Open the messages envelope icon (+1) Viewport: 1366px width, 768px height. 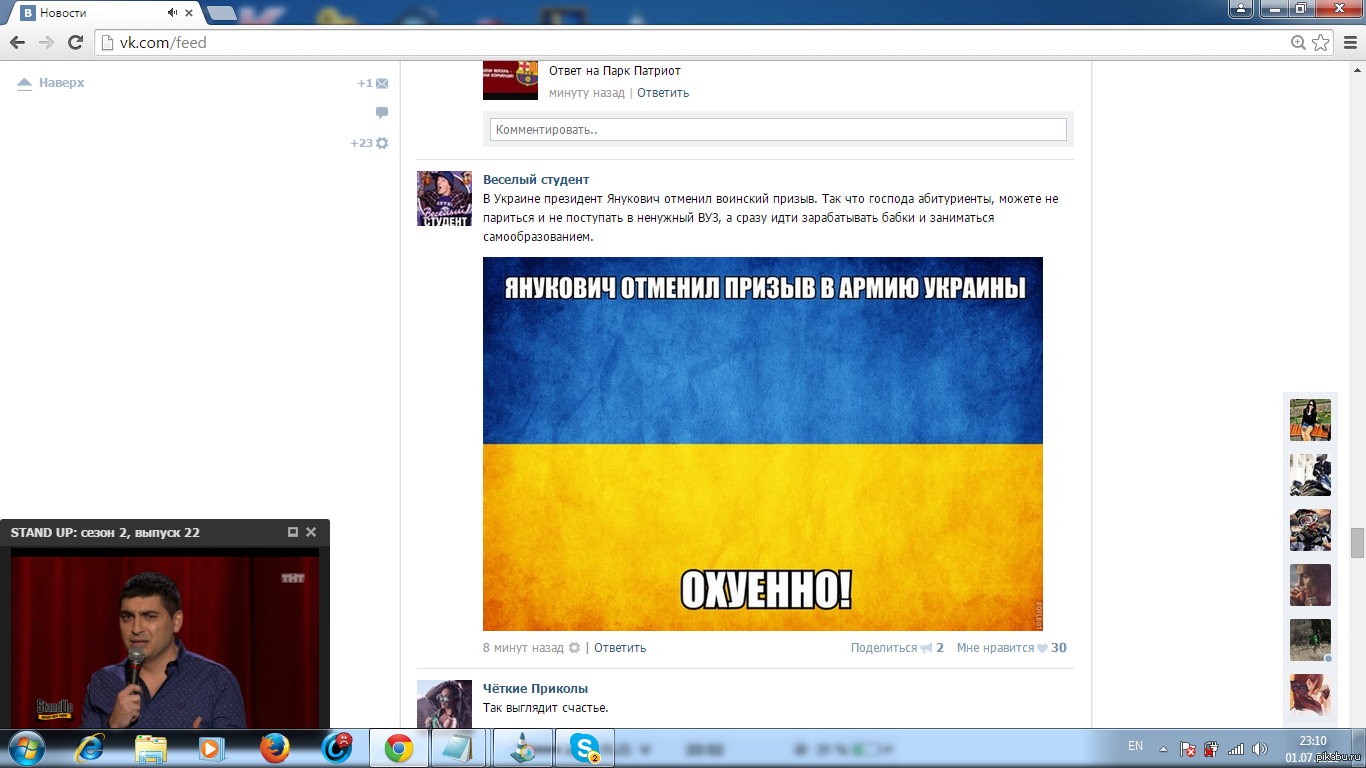pos(382,84)
